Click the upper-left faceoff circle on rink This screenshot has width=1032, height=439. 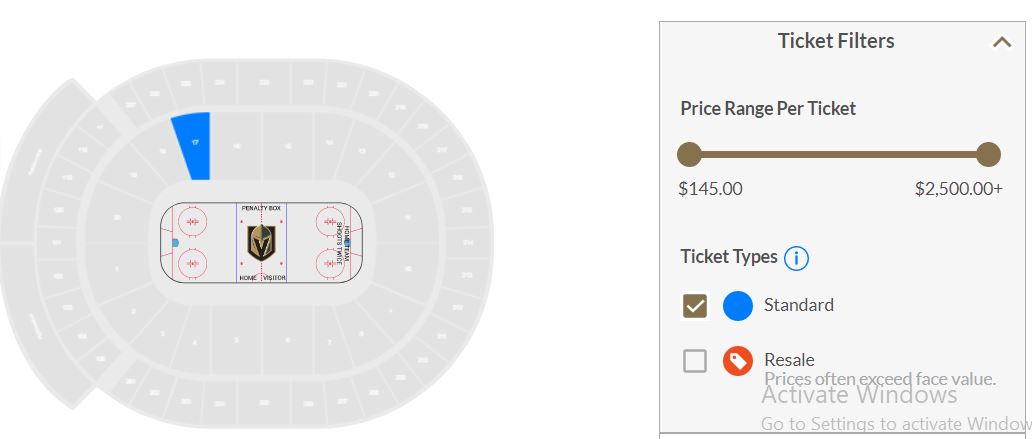coord(195,220)
